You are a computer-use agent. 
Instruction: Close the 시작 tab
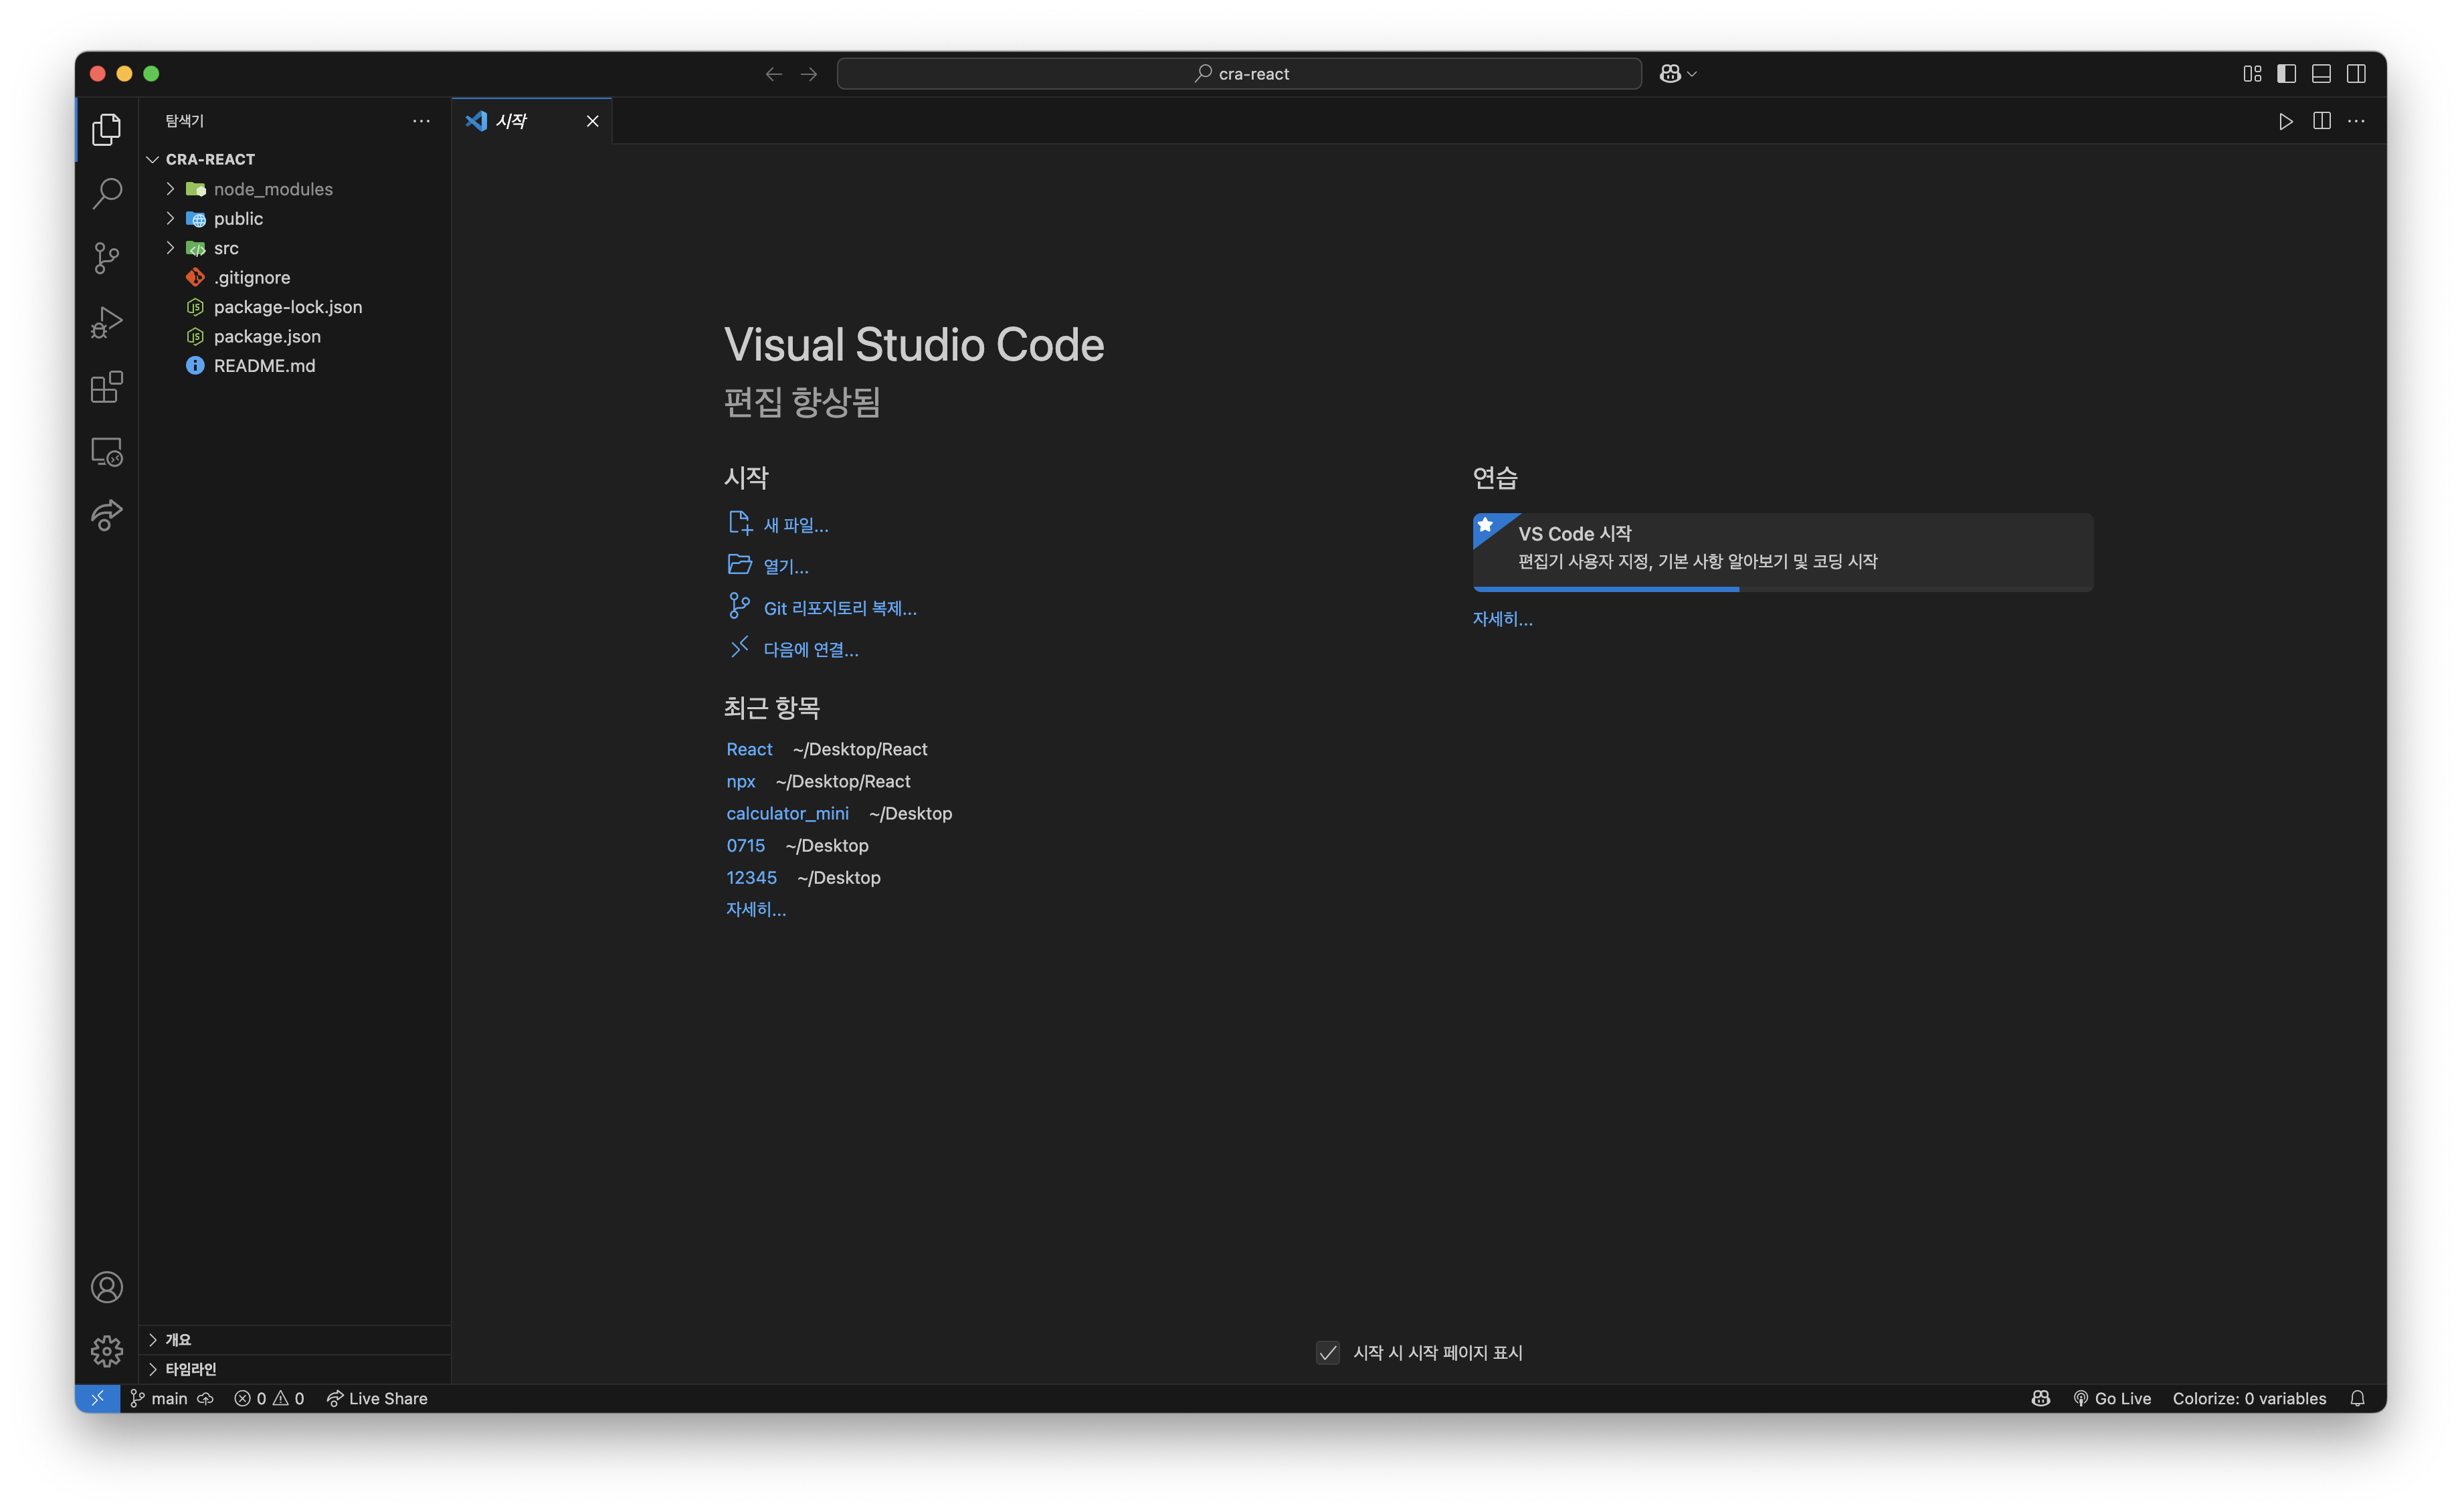click(x=593, y=121)
